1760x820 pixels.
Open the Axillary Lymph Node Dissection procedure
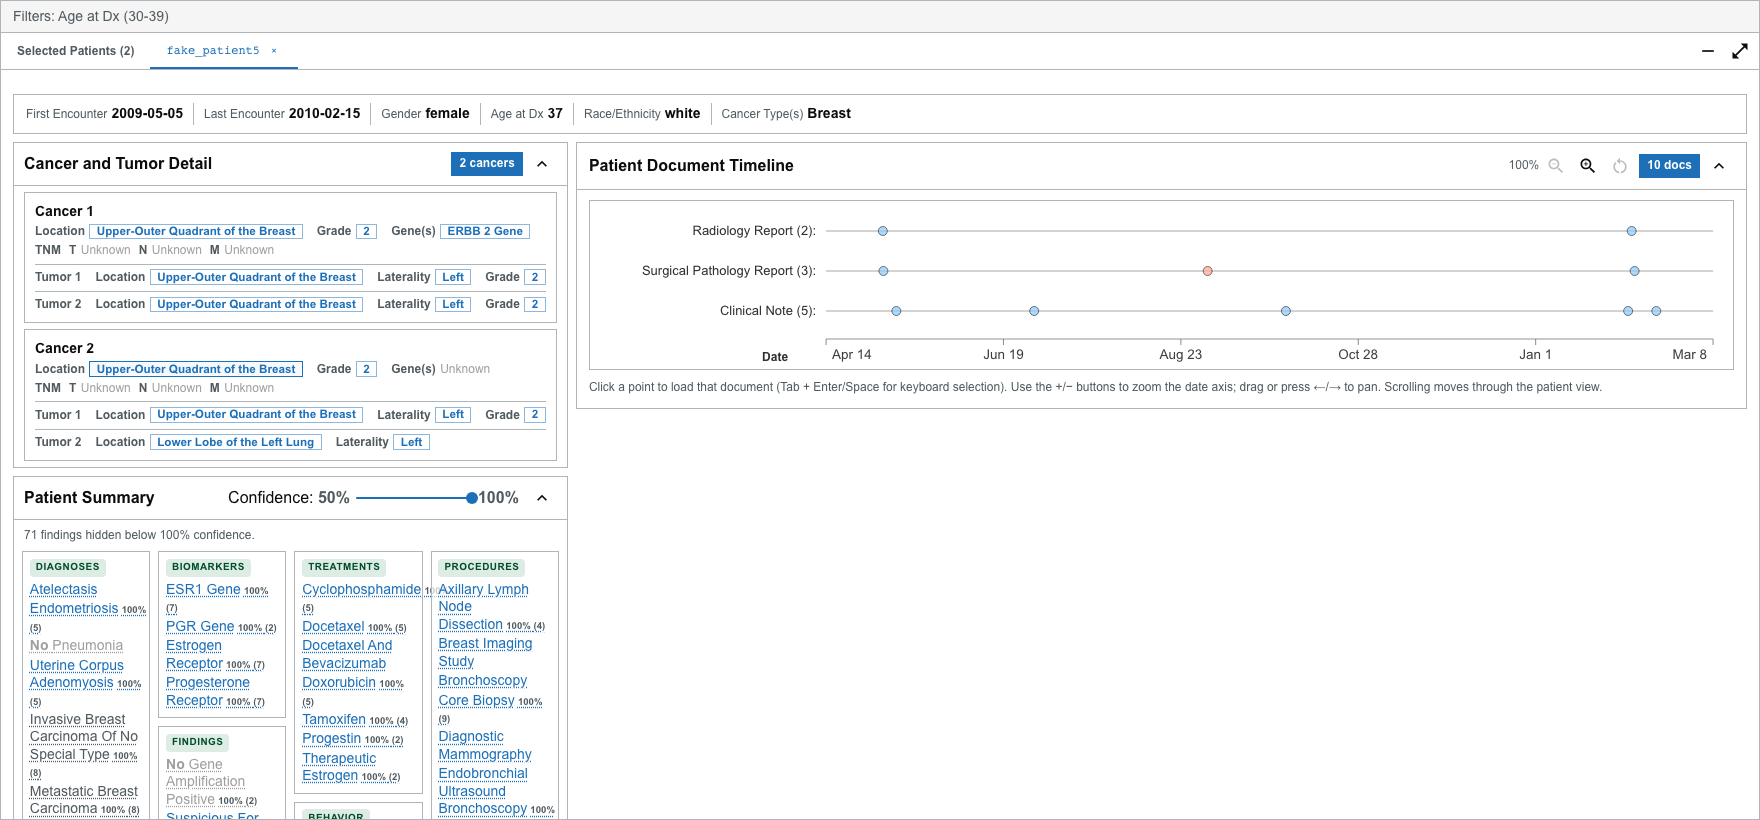coord(484,607)
